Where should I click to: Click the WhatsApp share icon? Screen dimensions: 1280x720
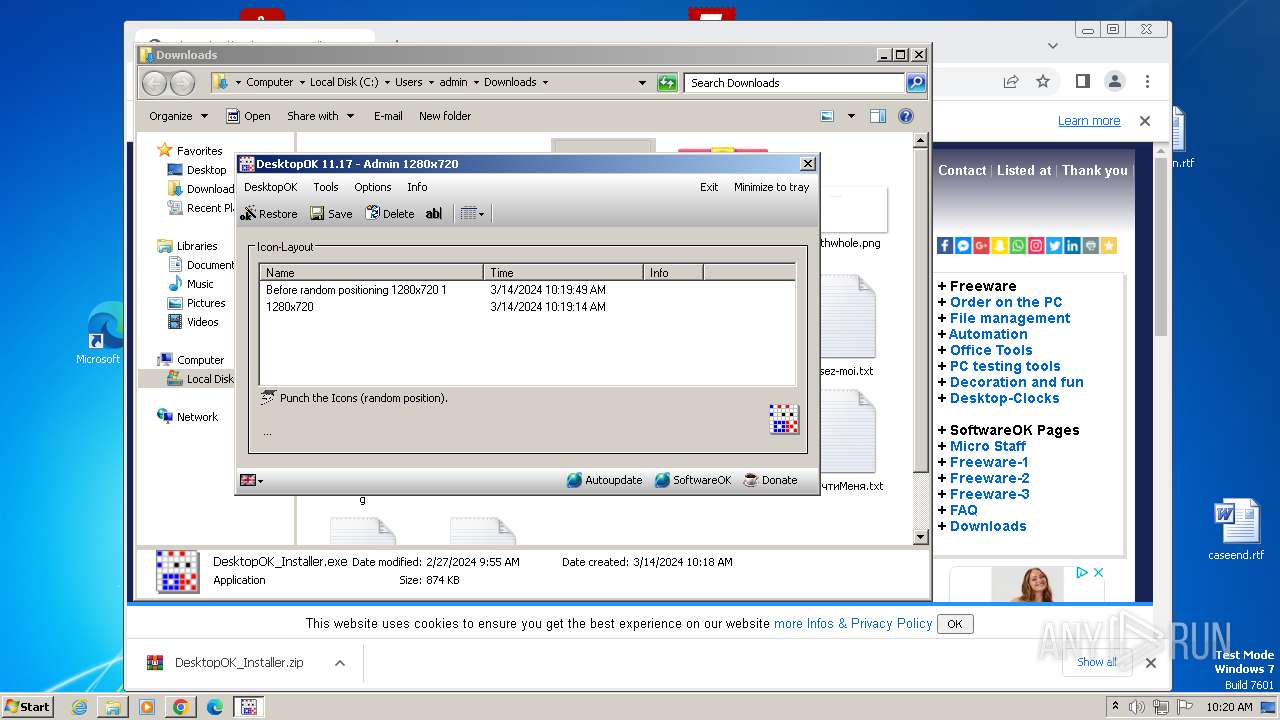[x=1017, y=245]
